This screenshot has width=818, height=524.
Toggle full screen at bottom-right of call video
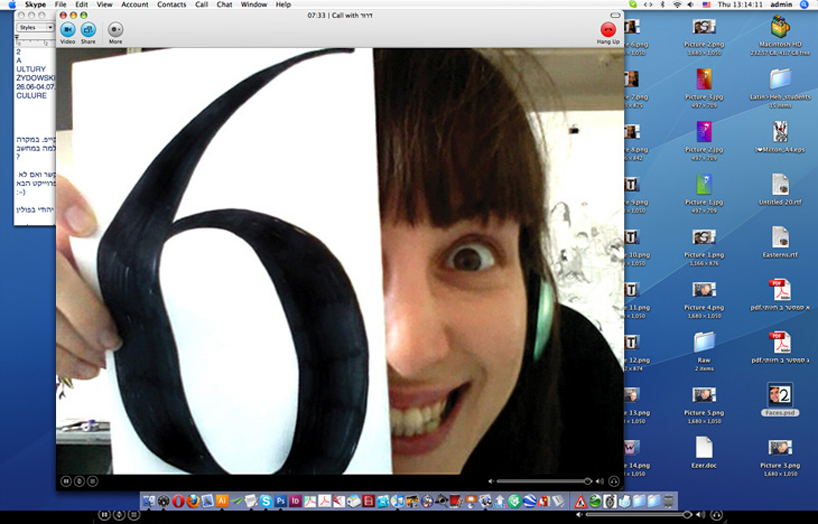[613, 481]
